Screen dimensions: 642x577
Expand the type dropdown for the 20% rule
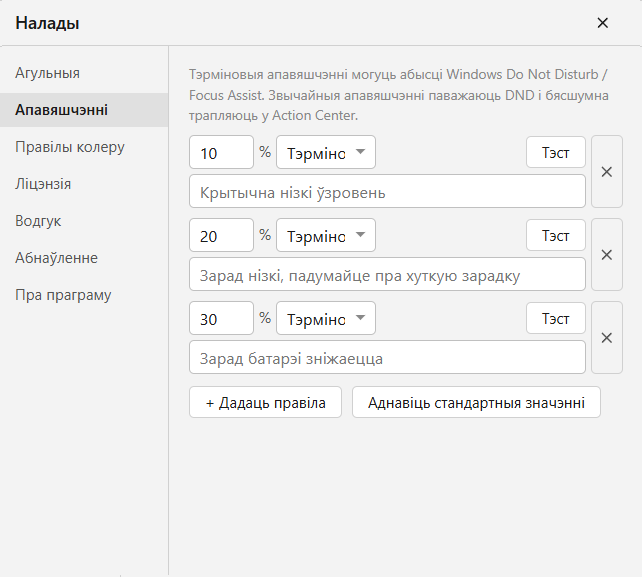[326, 235]
